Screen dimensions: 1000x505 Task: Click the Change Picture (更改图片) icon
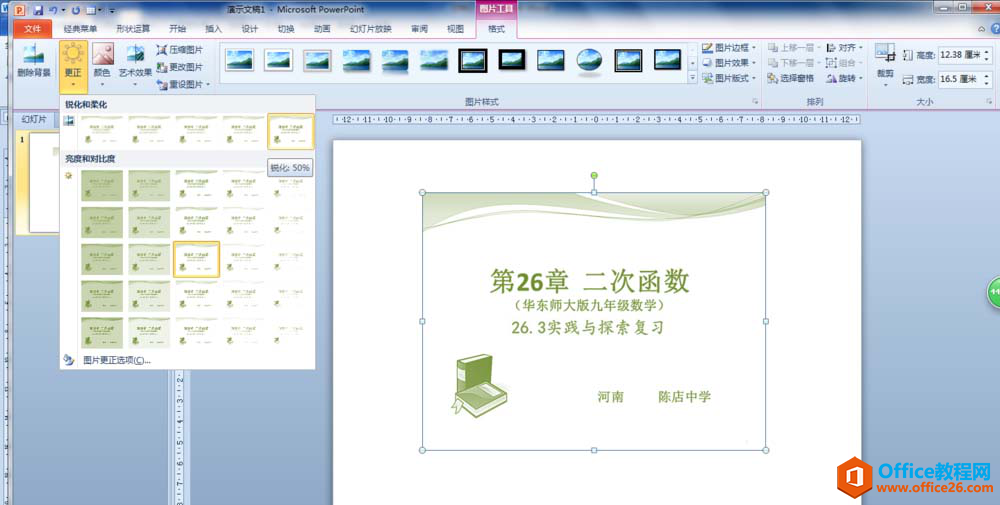click(161, 67)
